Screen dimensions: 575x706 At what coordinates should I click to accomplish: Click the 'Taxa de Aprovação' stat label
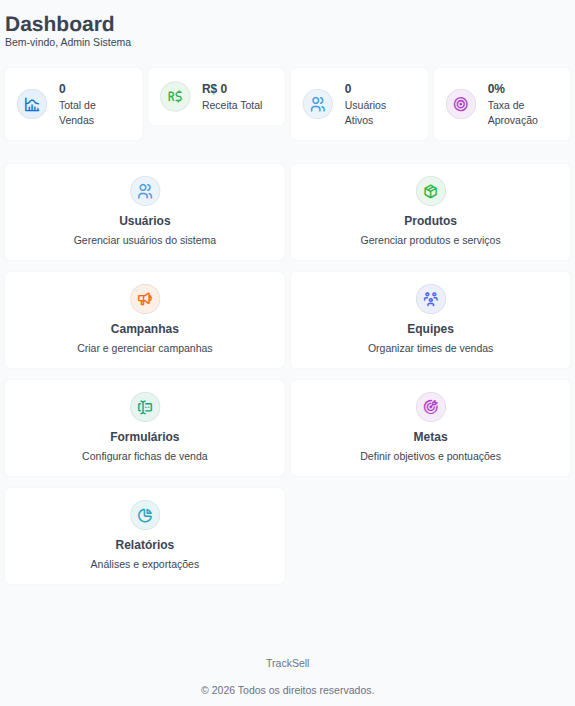(x=513, y=113)
